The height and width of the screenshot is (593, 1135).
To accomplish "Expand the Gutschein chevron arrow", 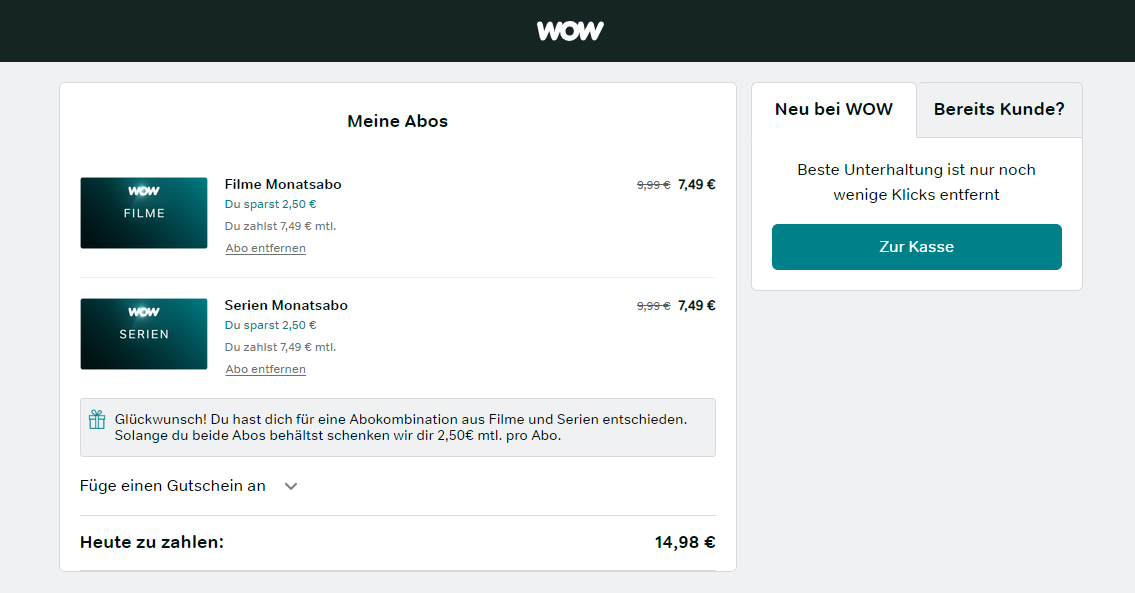I will pos(291,486).
